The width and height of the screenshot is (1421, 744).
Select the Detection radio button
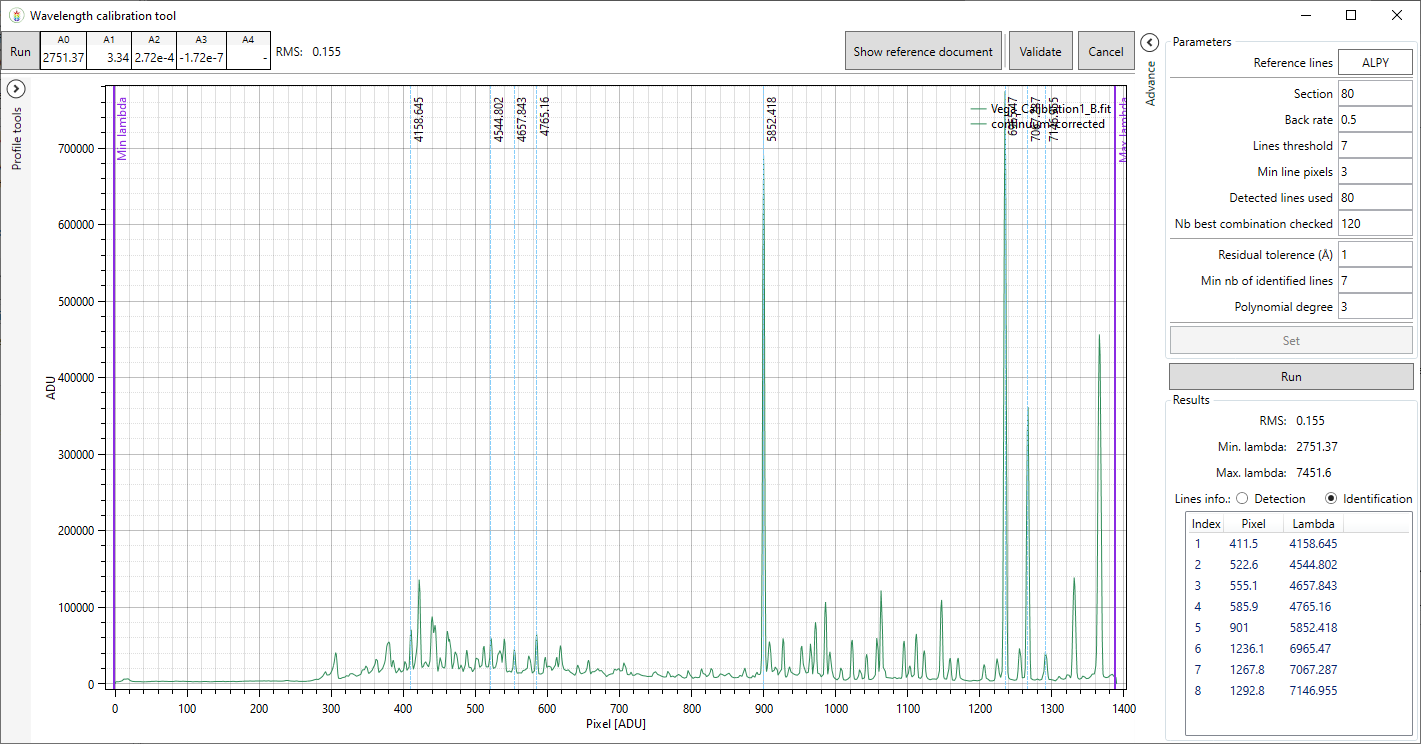tap(1242, 498)
